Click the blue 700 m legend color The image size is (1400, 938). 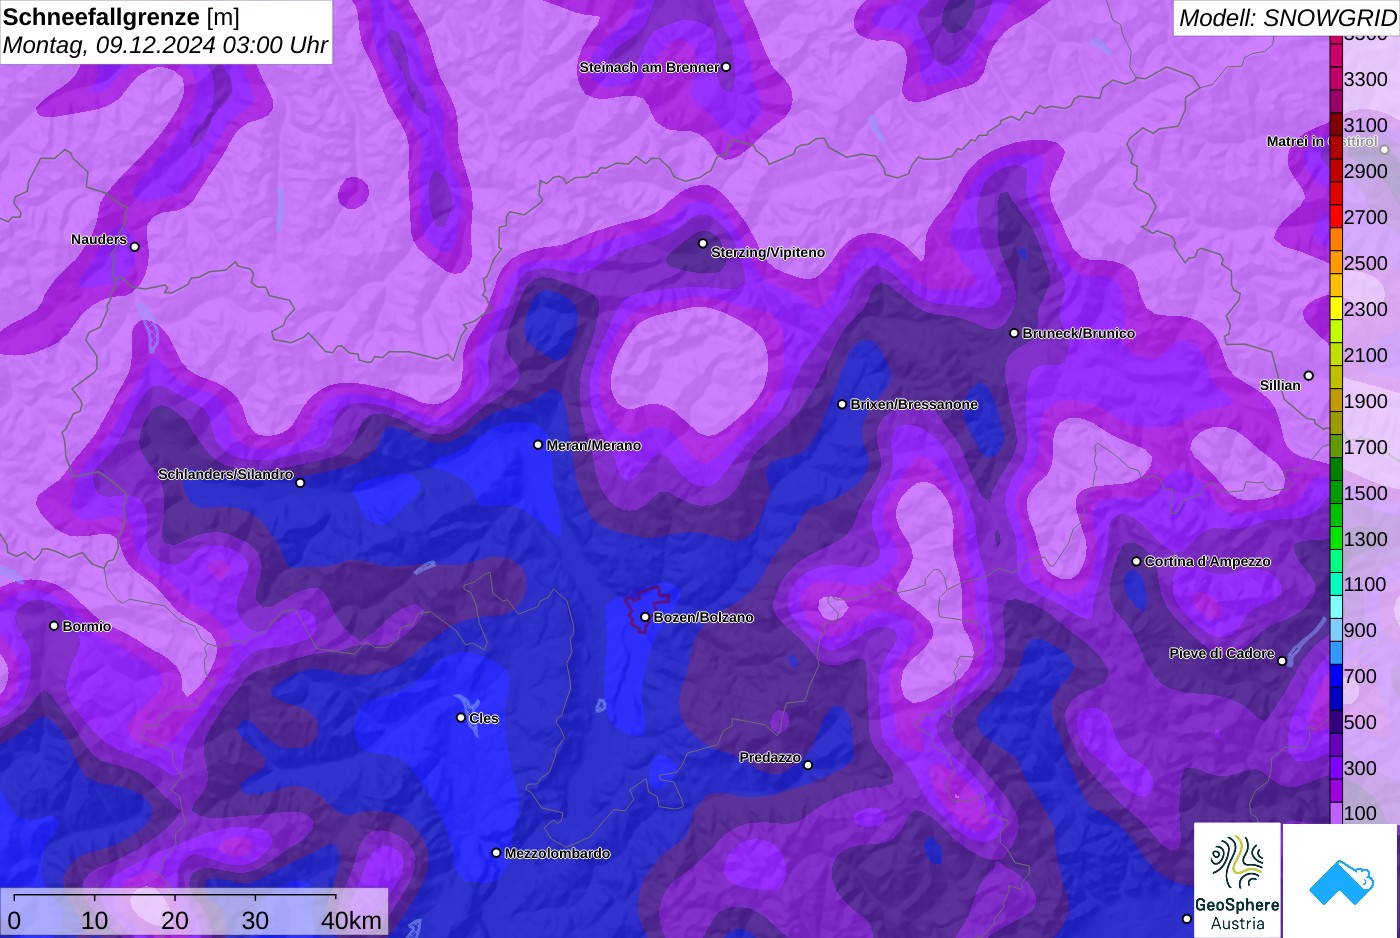(1336, 676)
